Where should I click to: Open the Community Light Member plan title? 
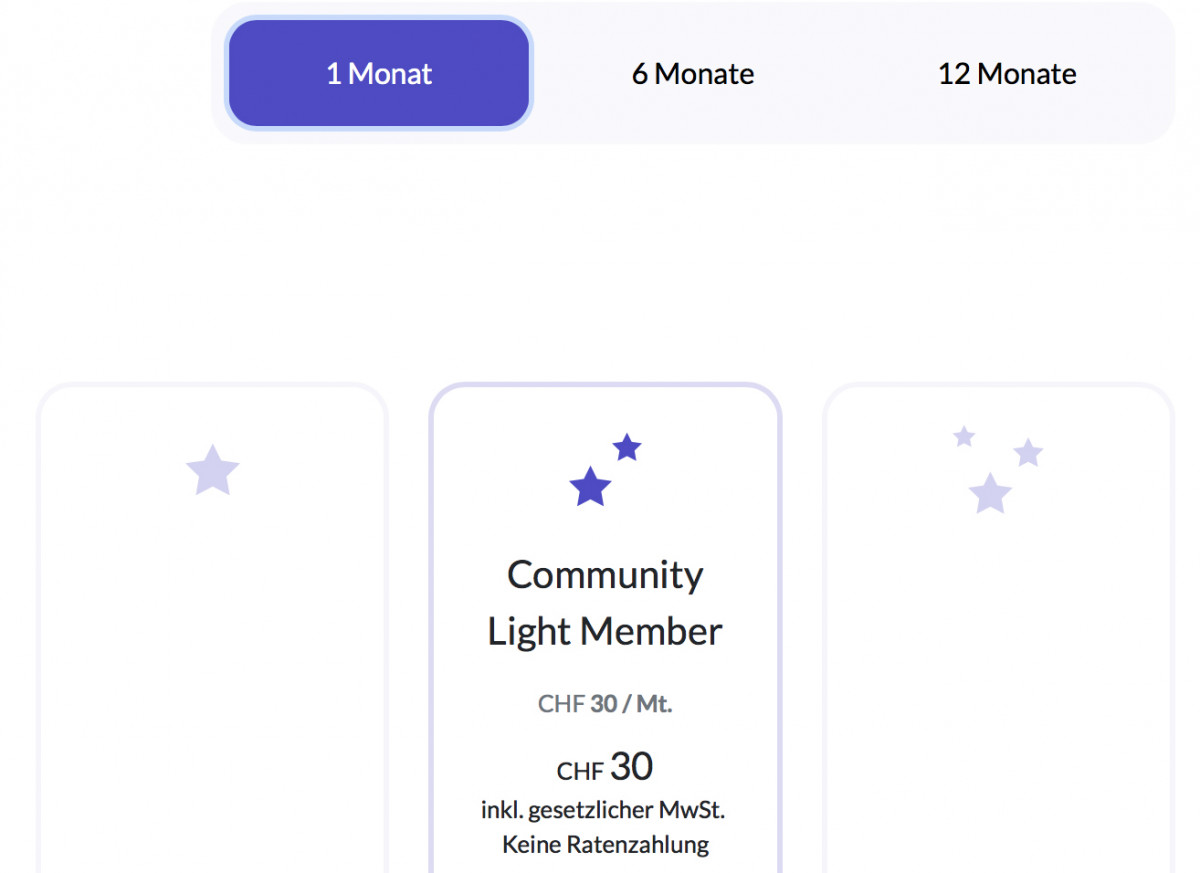tap(605, 603)
